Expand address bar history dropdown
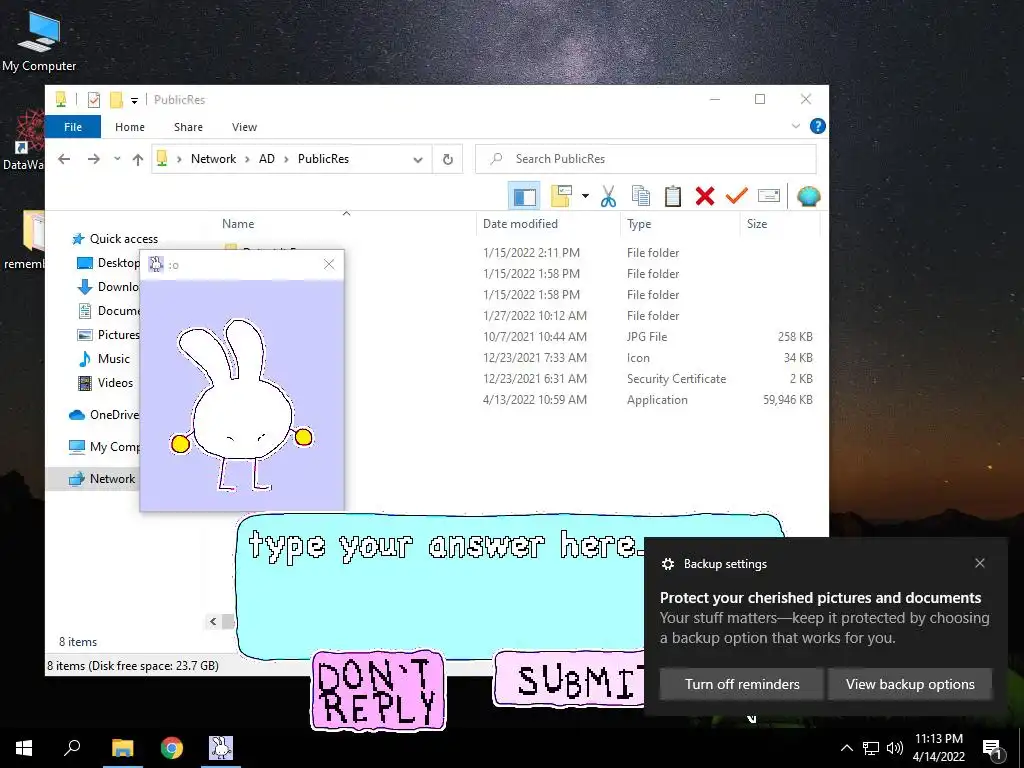The width and height of the screenshot is (1024, 768). pyautogui.click(x=418, y=159)
